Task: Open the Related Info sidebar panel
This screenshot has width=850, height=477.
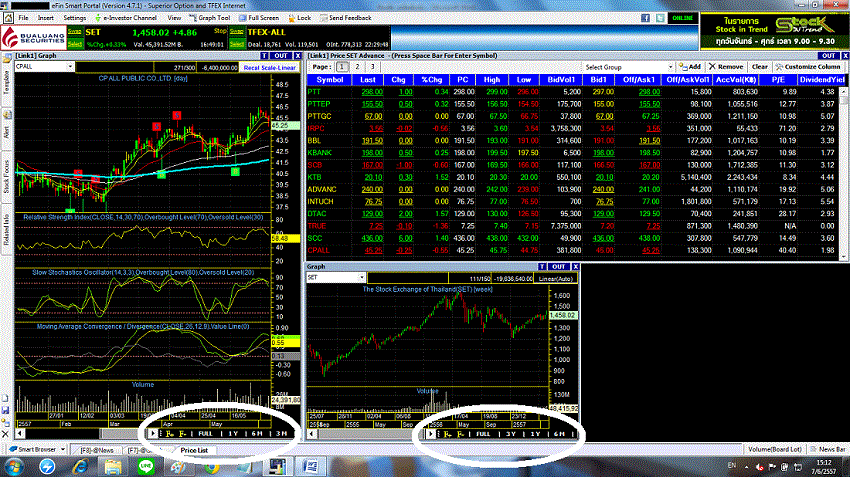Action: click(7, 230)
